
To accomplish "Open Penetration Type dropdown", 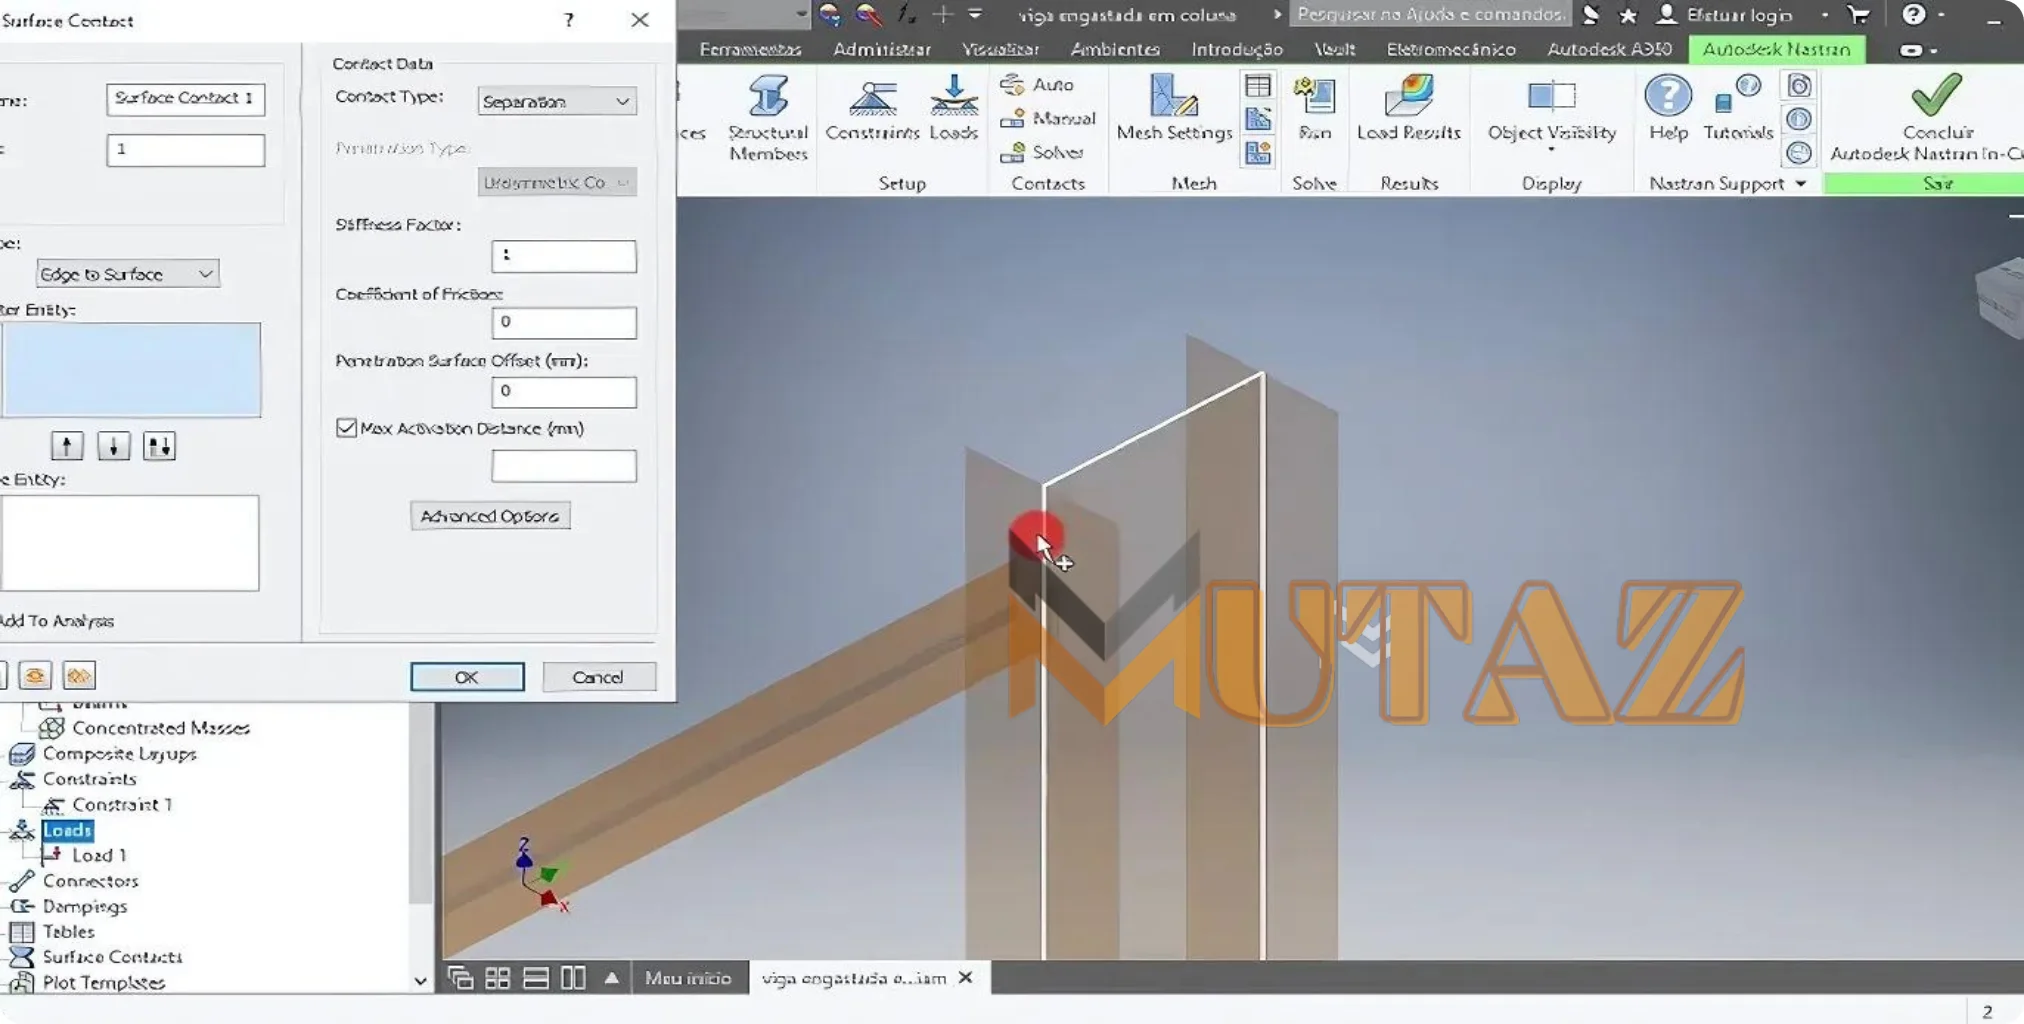I will (557, 182).
